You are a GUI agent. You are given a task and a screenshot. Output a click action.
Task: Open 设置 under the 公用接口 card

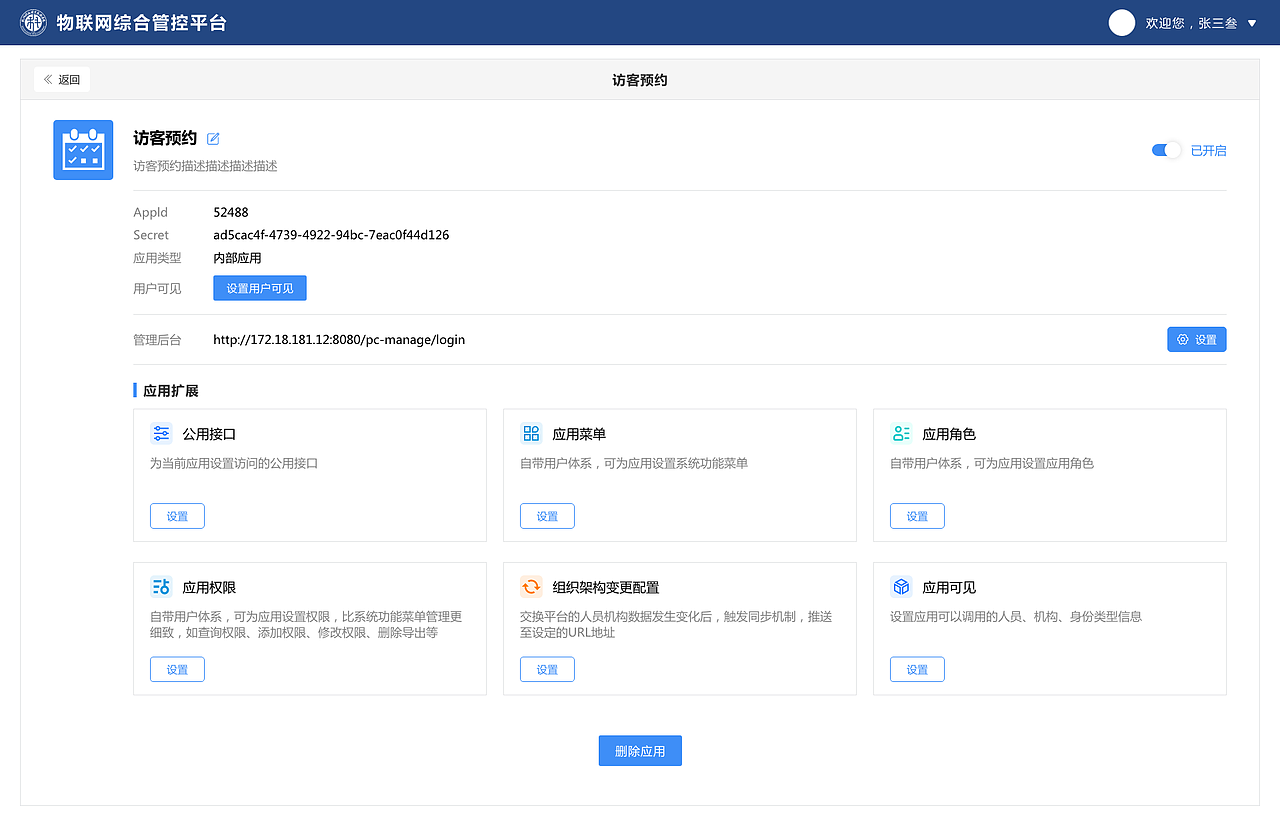pos(177,516)
